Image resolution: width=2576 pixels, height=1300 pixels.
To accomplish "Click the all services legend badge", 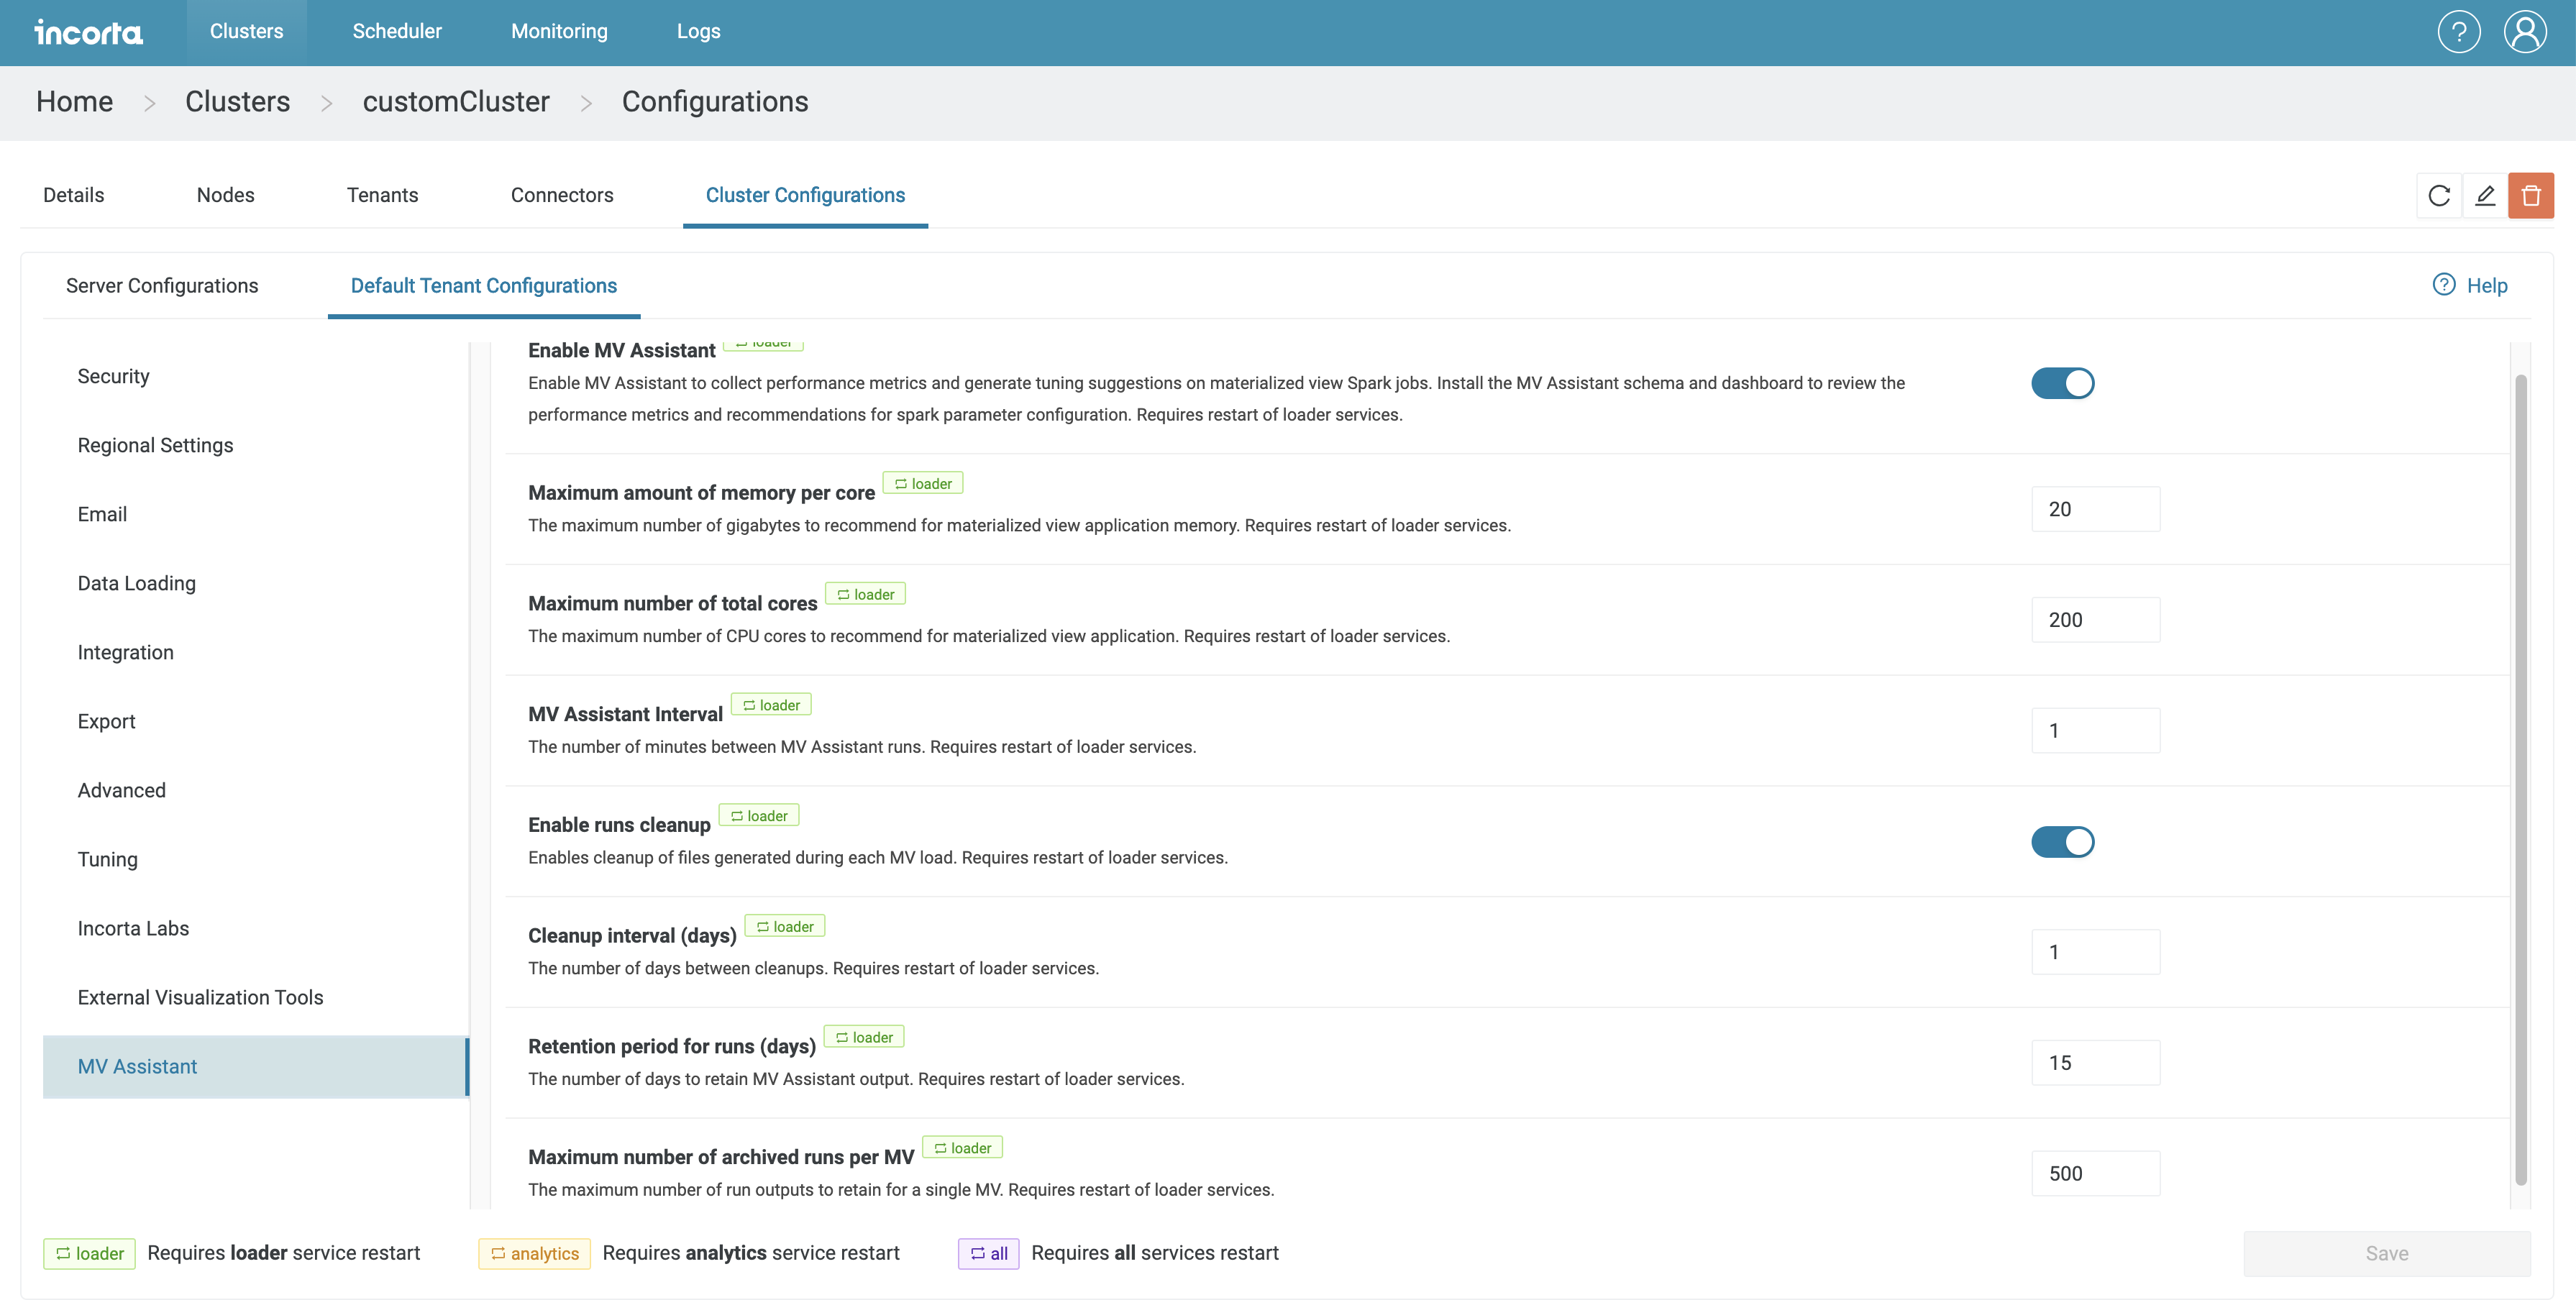I will pyautogui.click(x=988, y=1254).
